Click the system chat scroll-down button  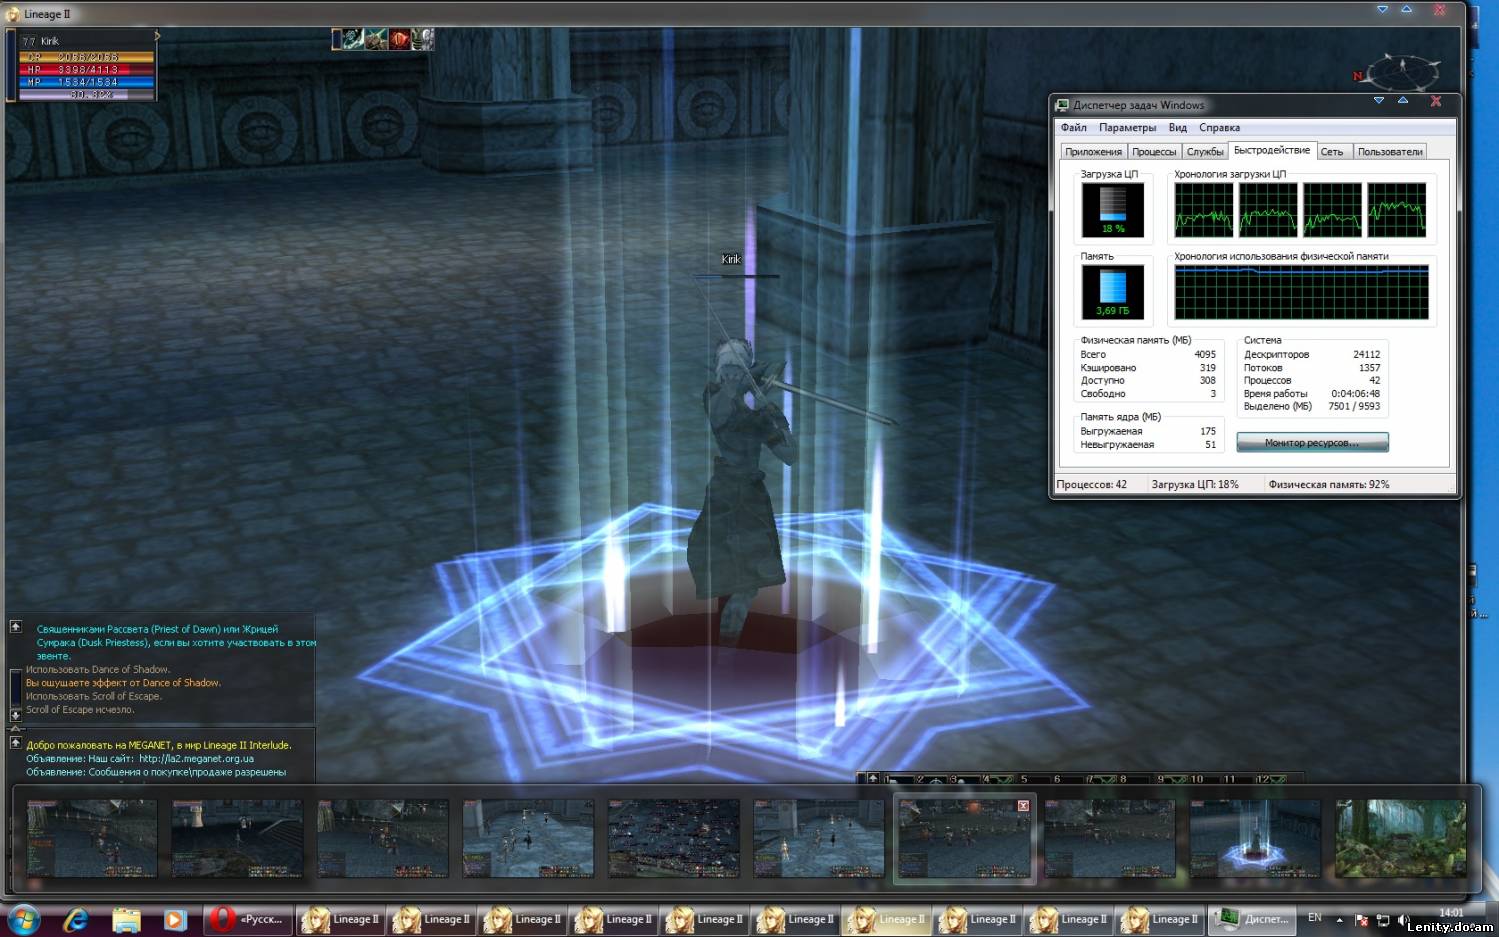tap(15, 714)
